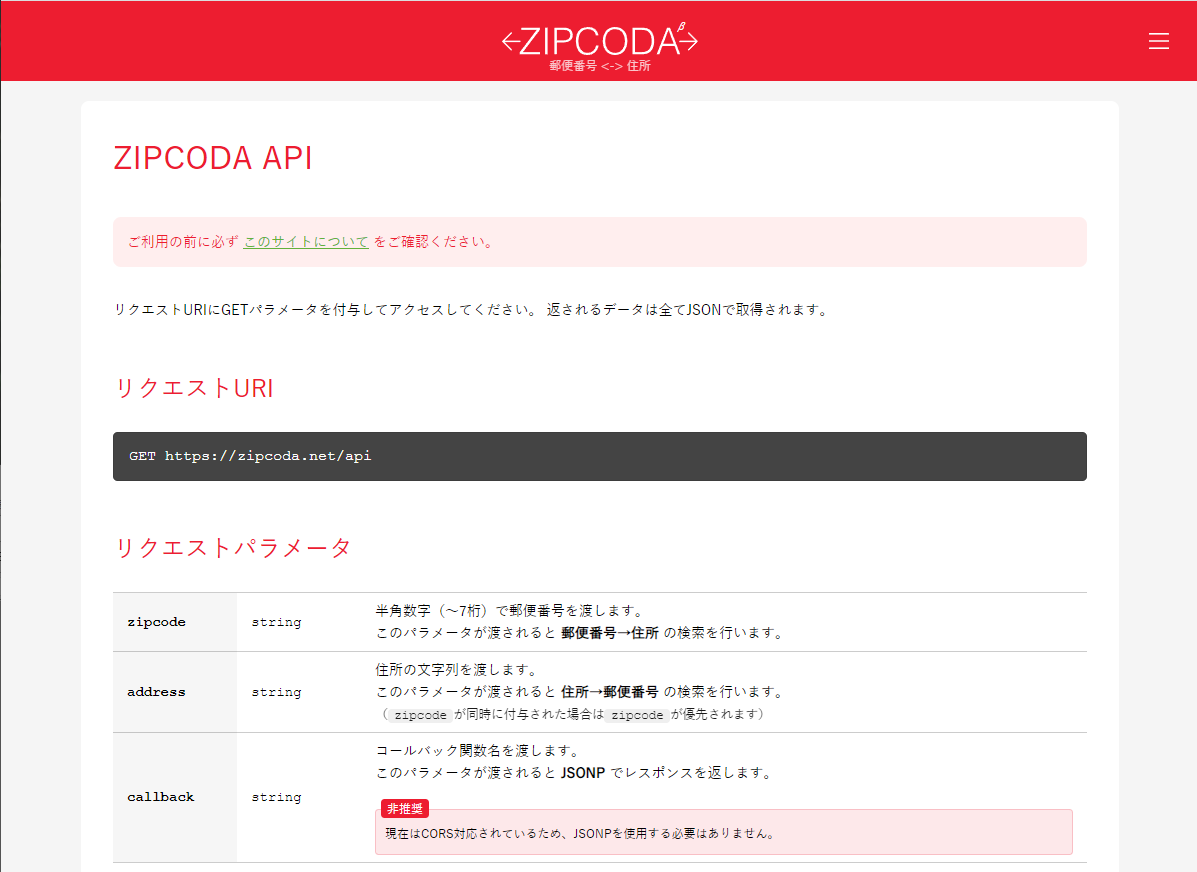Image resolution: width=1197 pixels, height=872 pixels.
Task: Click the address parameter name cell
Action: 156,692
